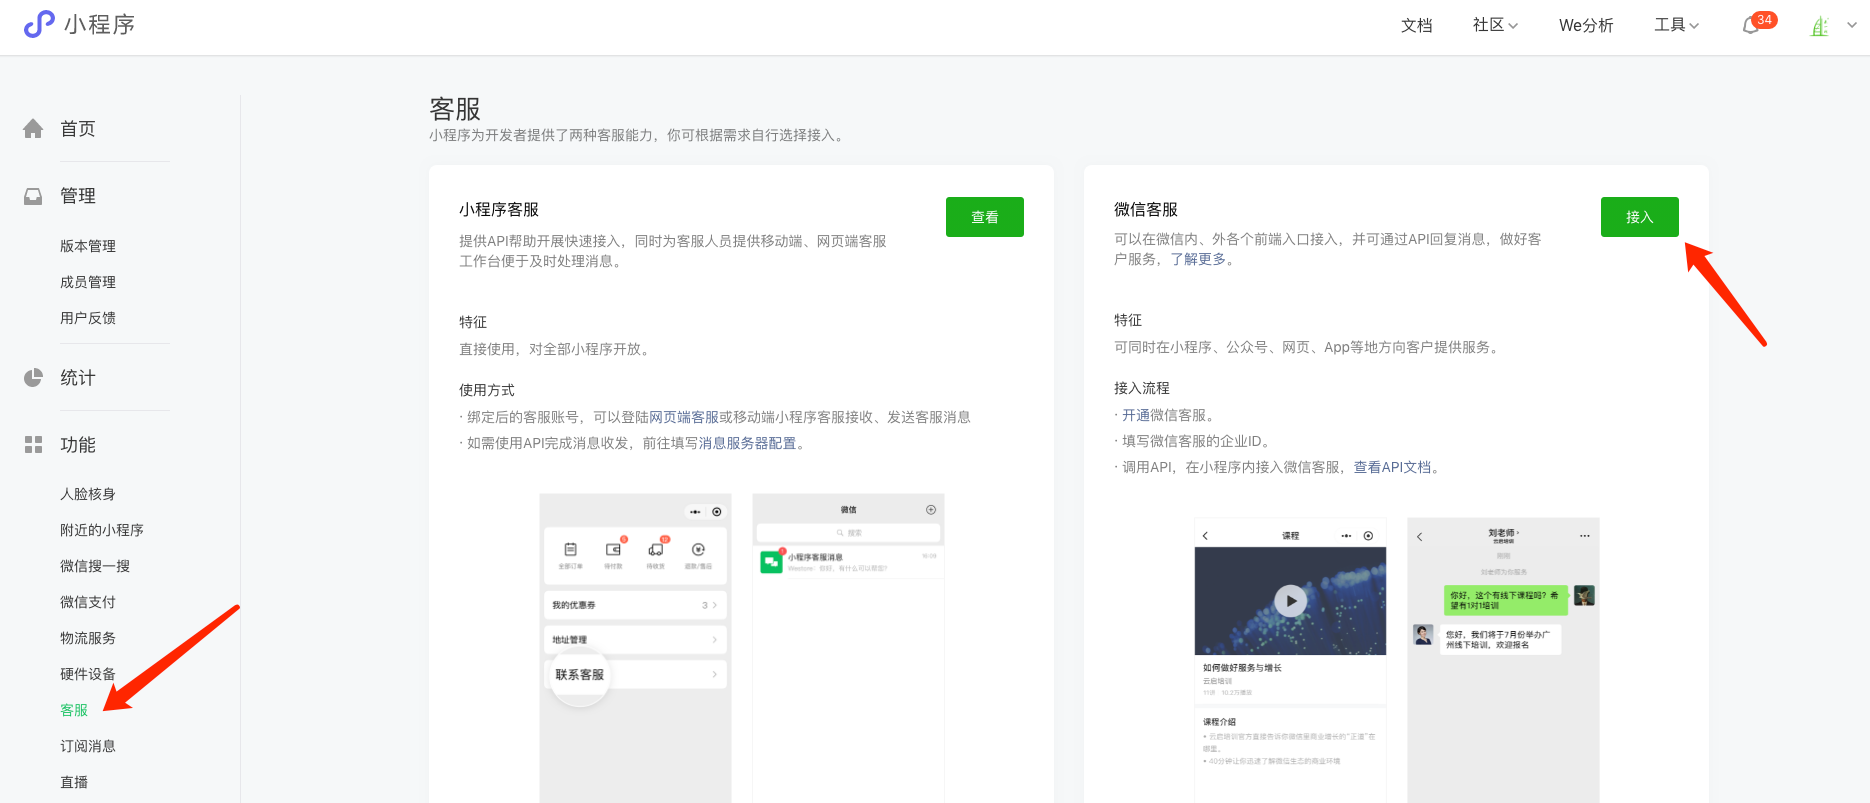
Task: Open 用户反馈 in sidebar
Action: (x=88, y=318)
